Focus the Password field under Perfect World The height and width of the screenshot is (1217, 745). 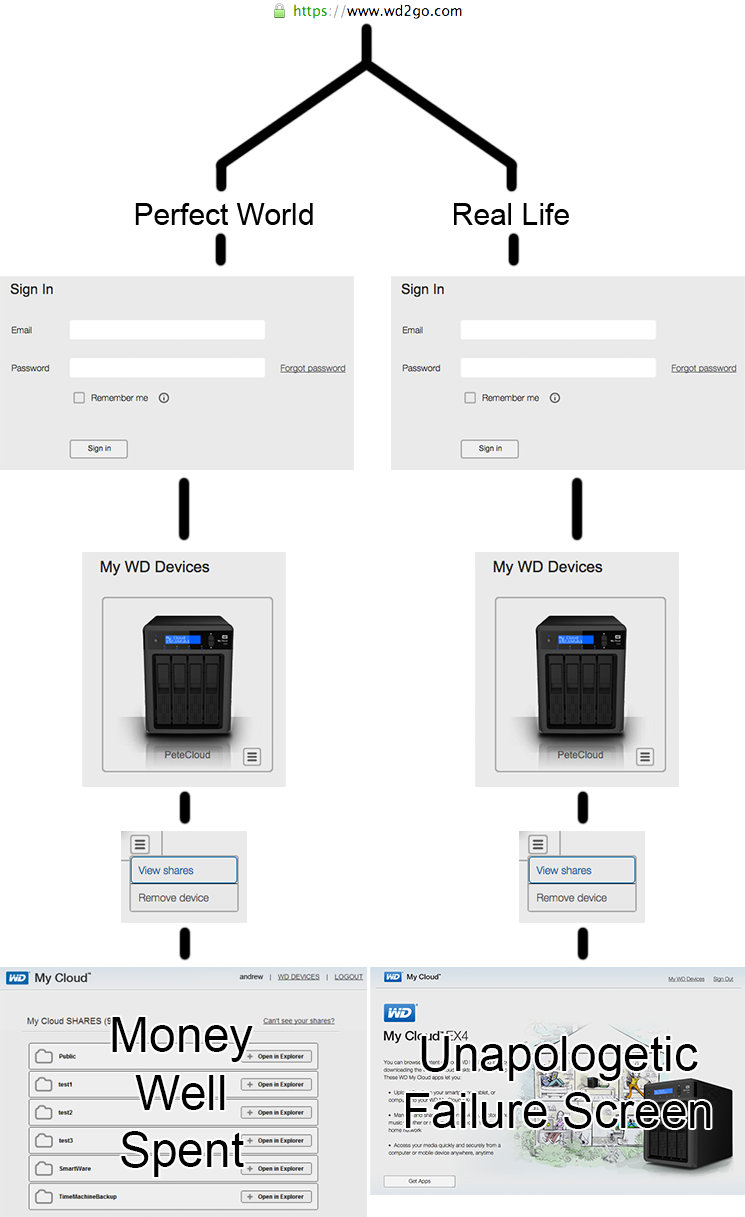167,368
